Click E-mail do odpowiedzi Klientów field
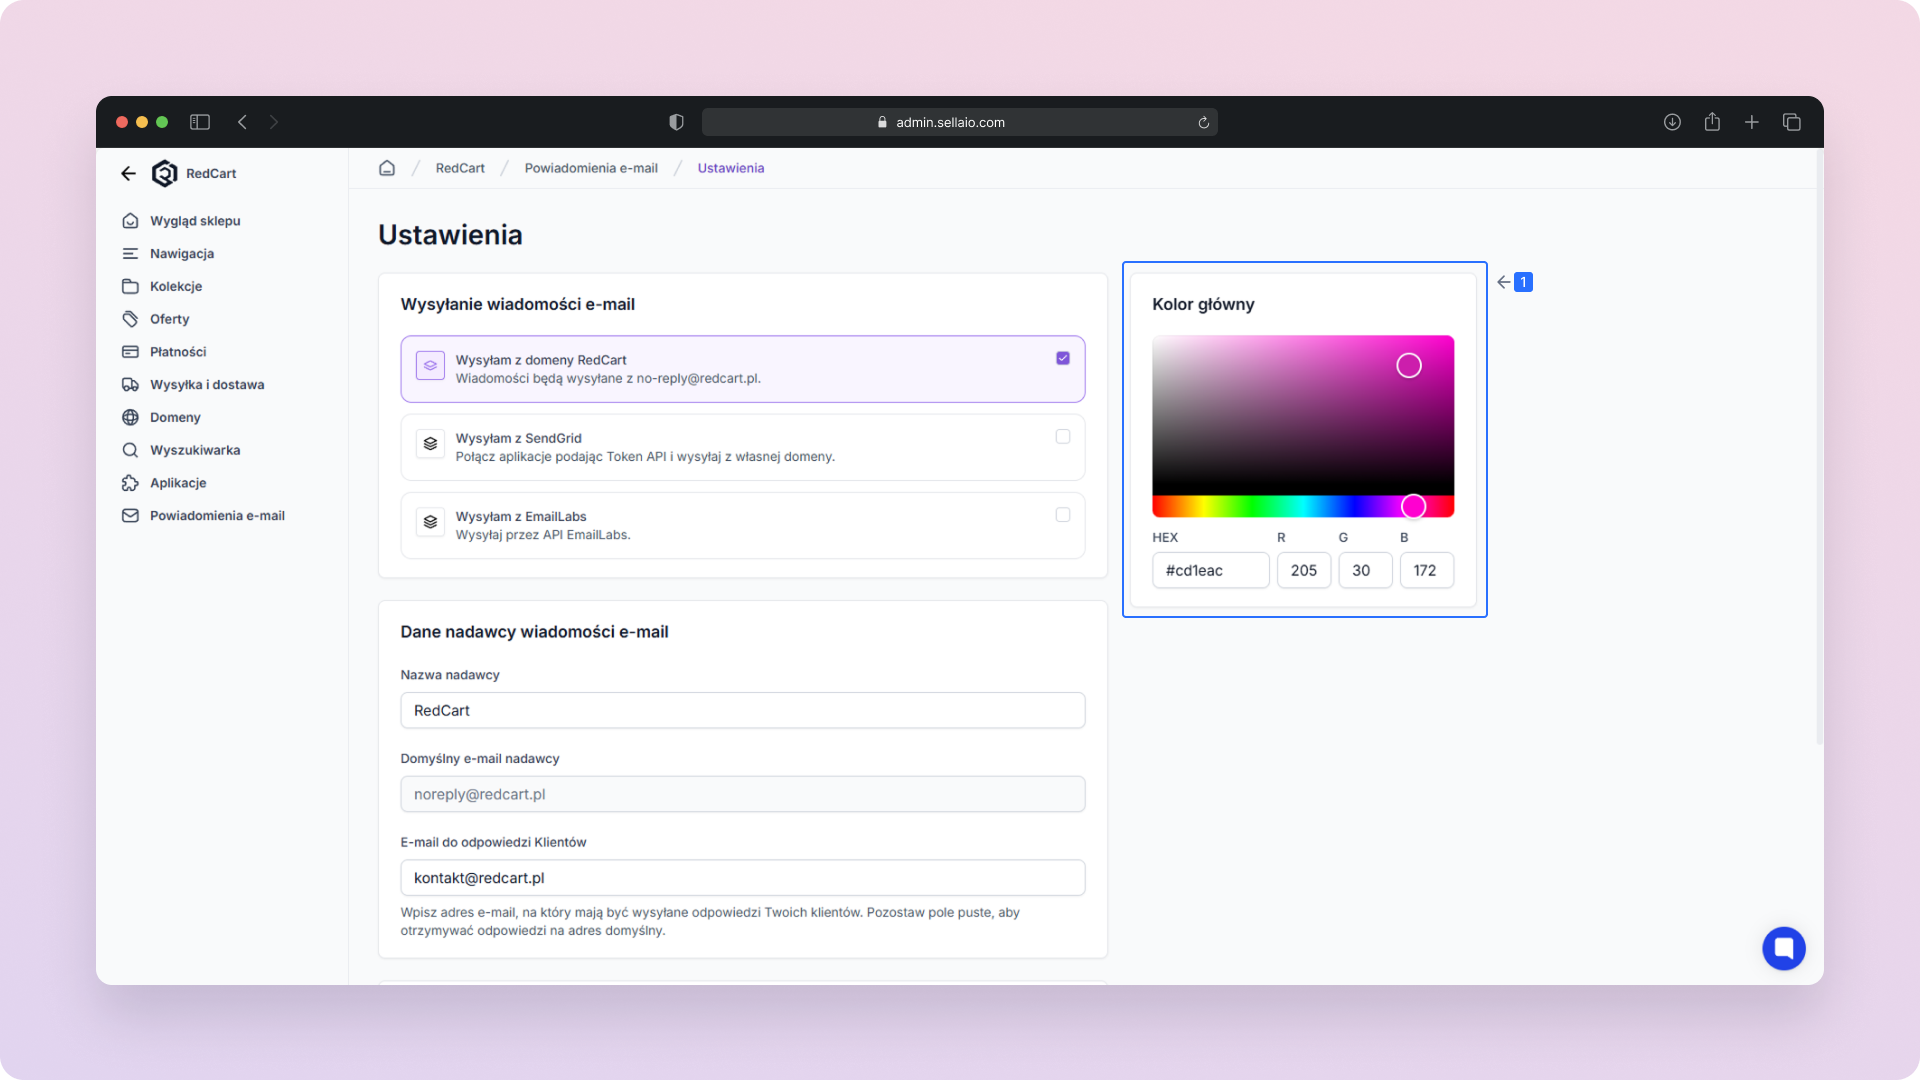Screen dimensions: 1920x1080 point(743,878)
